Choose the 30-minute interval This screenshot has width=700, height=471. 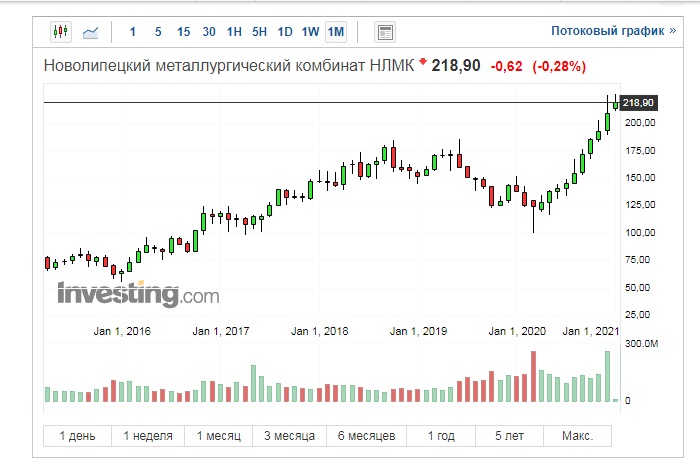tap(208, 32)
